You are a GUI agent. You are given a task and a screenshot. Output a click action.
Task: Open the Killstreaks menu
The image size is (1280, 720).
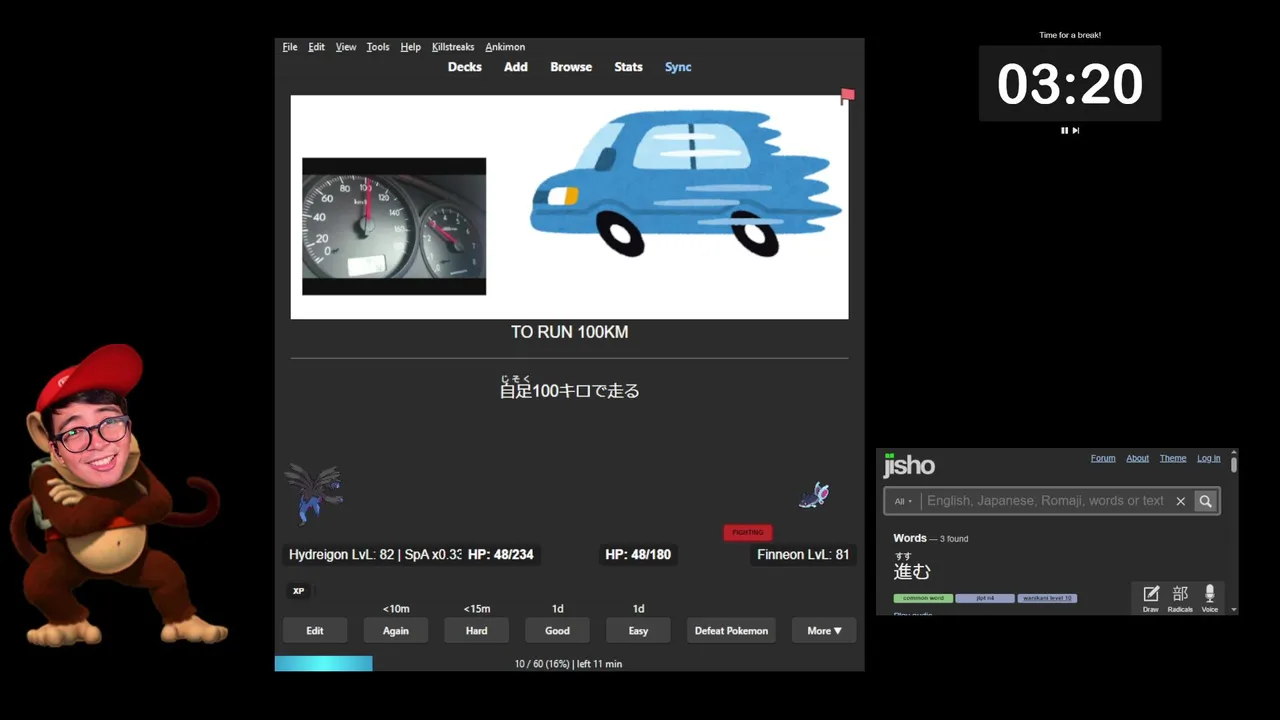point(453,47)
